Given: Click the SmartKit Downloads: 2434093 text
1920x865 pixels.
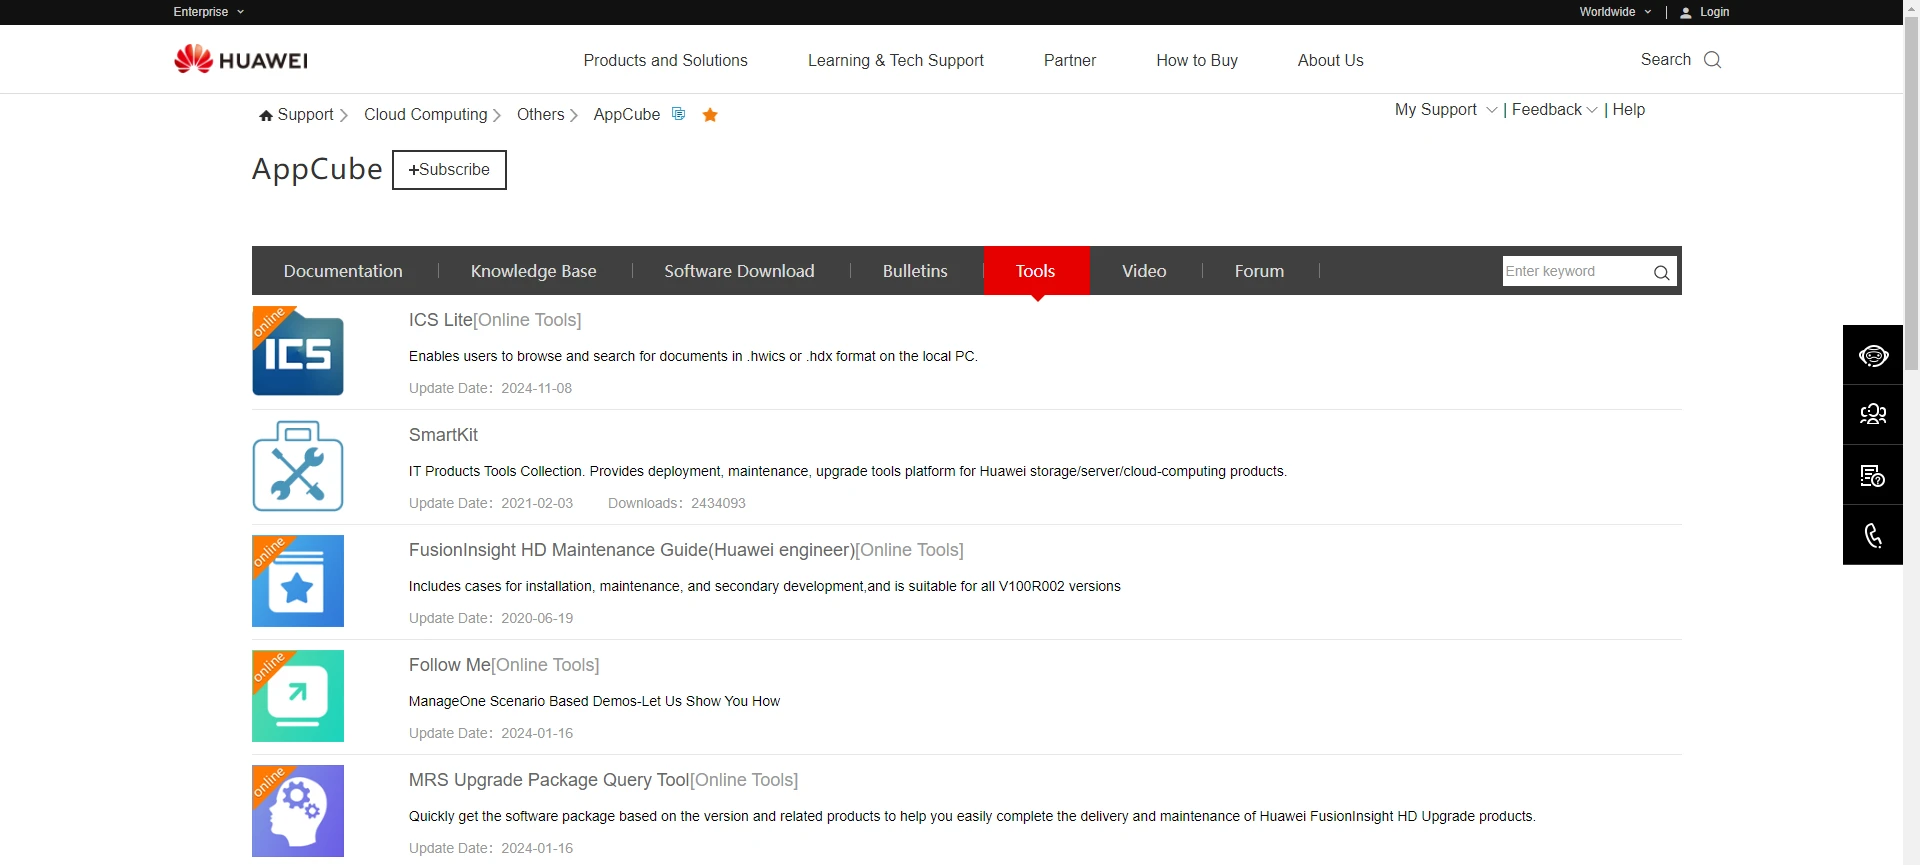Looking at the screenshot, I should click(677, 503).
